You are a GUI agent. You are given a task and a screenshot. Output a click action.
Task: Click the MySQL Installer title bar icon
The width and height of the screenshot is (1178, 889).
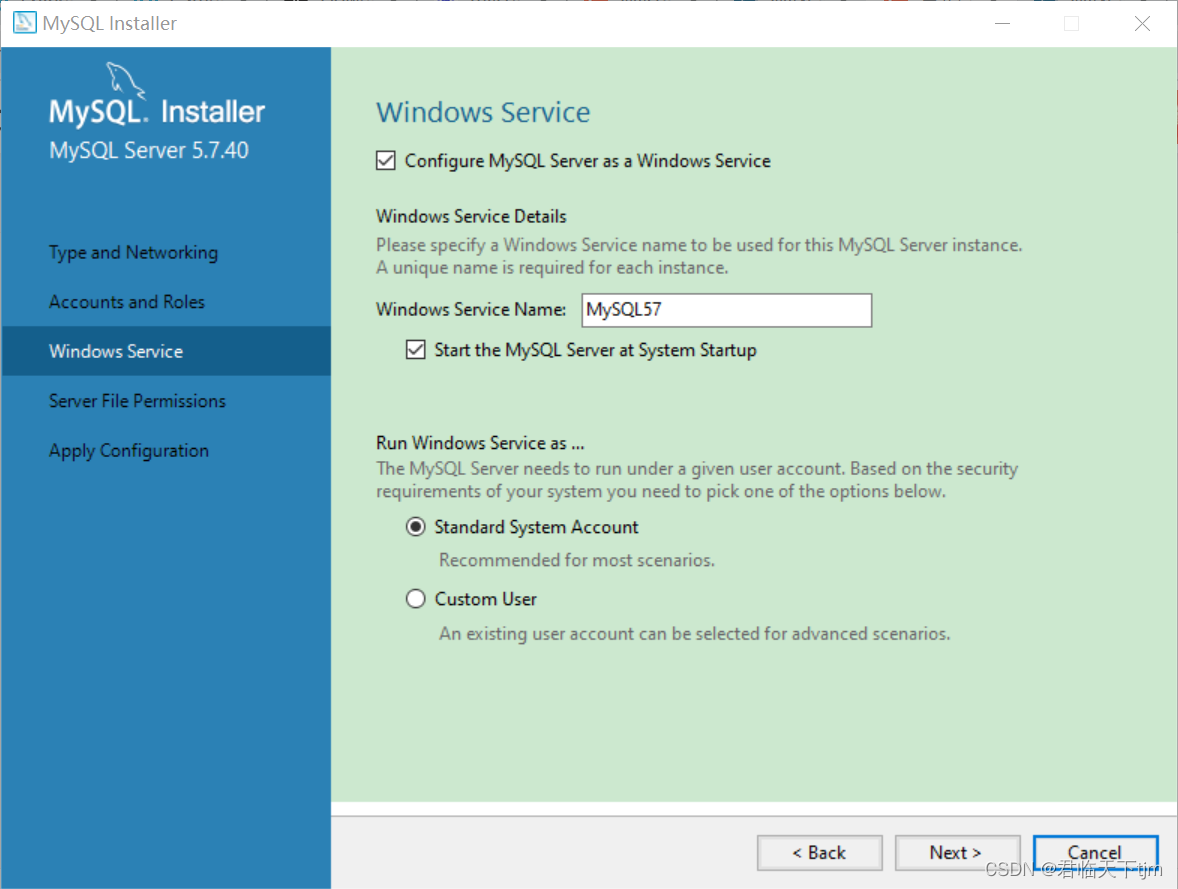[x=24, y=23]
